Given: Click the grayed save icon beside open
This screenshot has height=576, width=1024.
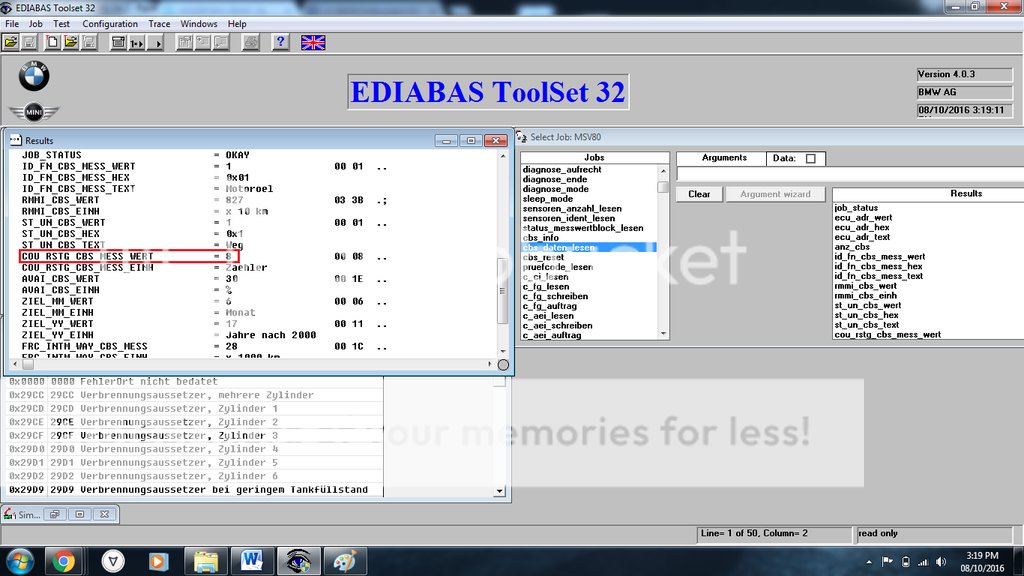Looking at the screenshot, I should (x=29, y=43).
